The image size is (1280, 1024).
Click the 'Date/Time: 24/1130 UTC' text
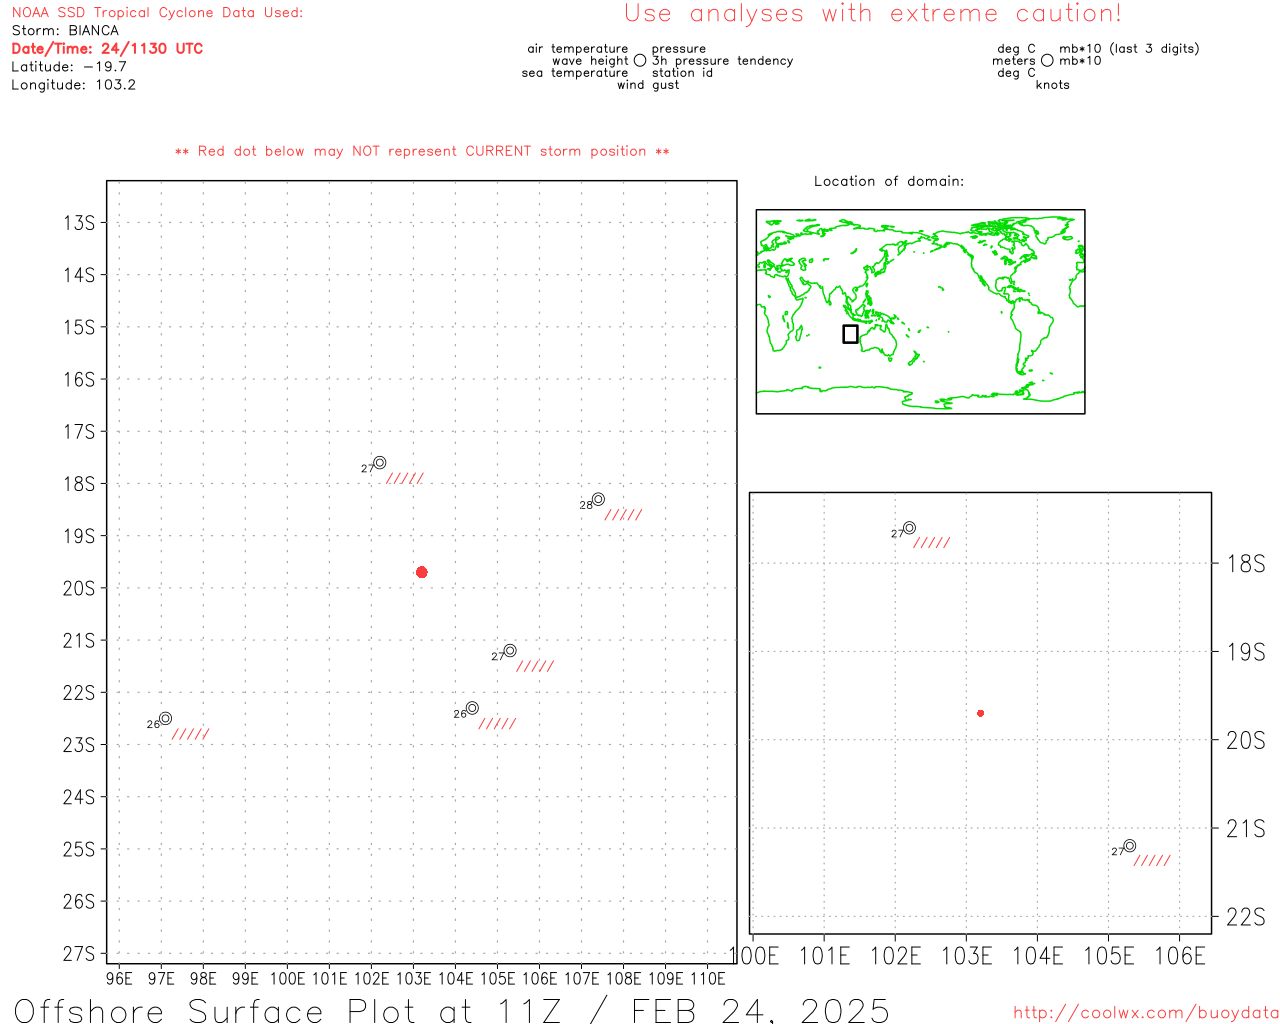(x=107, y=49)
